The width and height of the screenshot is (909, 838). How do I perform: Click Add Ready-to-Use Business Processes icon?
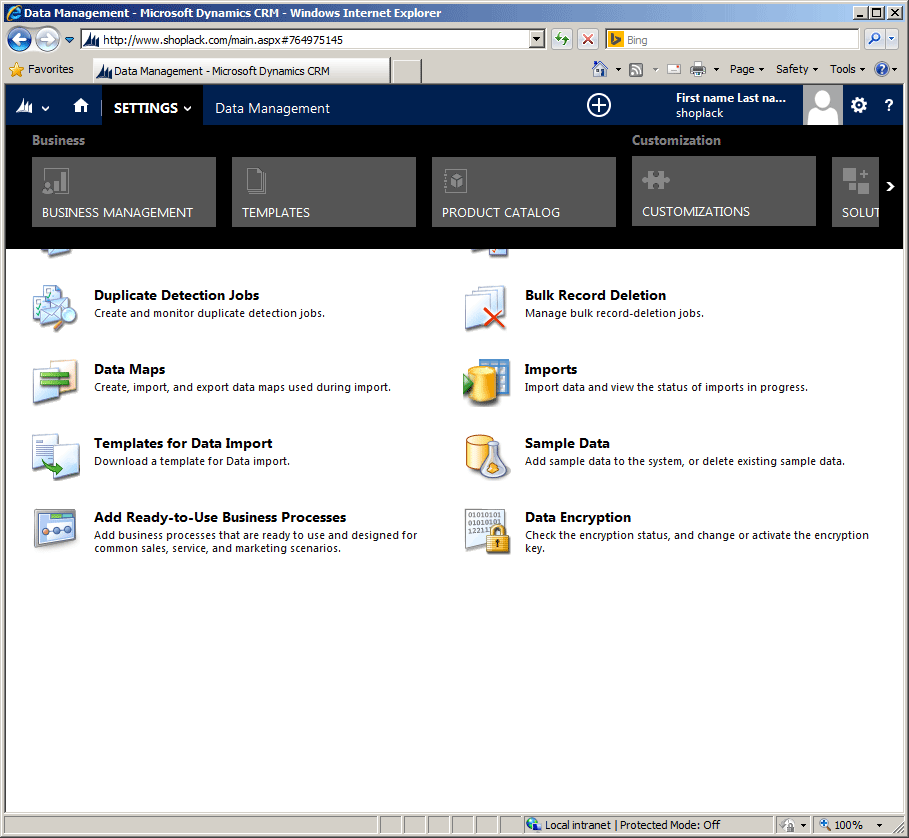(55, 528)
